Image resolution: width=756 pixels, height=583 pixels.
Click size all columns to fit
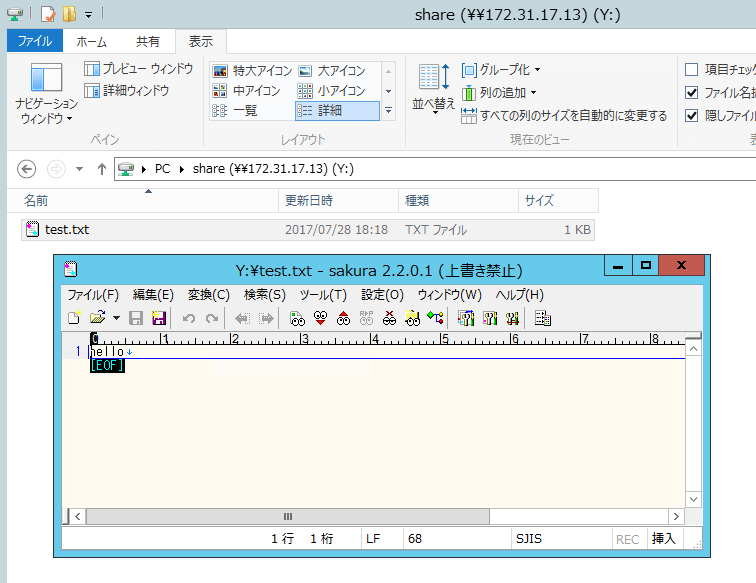564,116
